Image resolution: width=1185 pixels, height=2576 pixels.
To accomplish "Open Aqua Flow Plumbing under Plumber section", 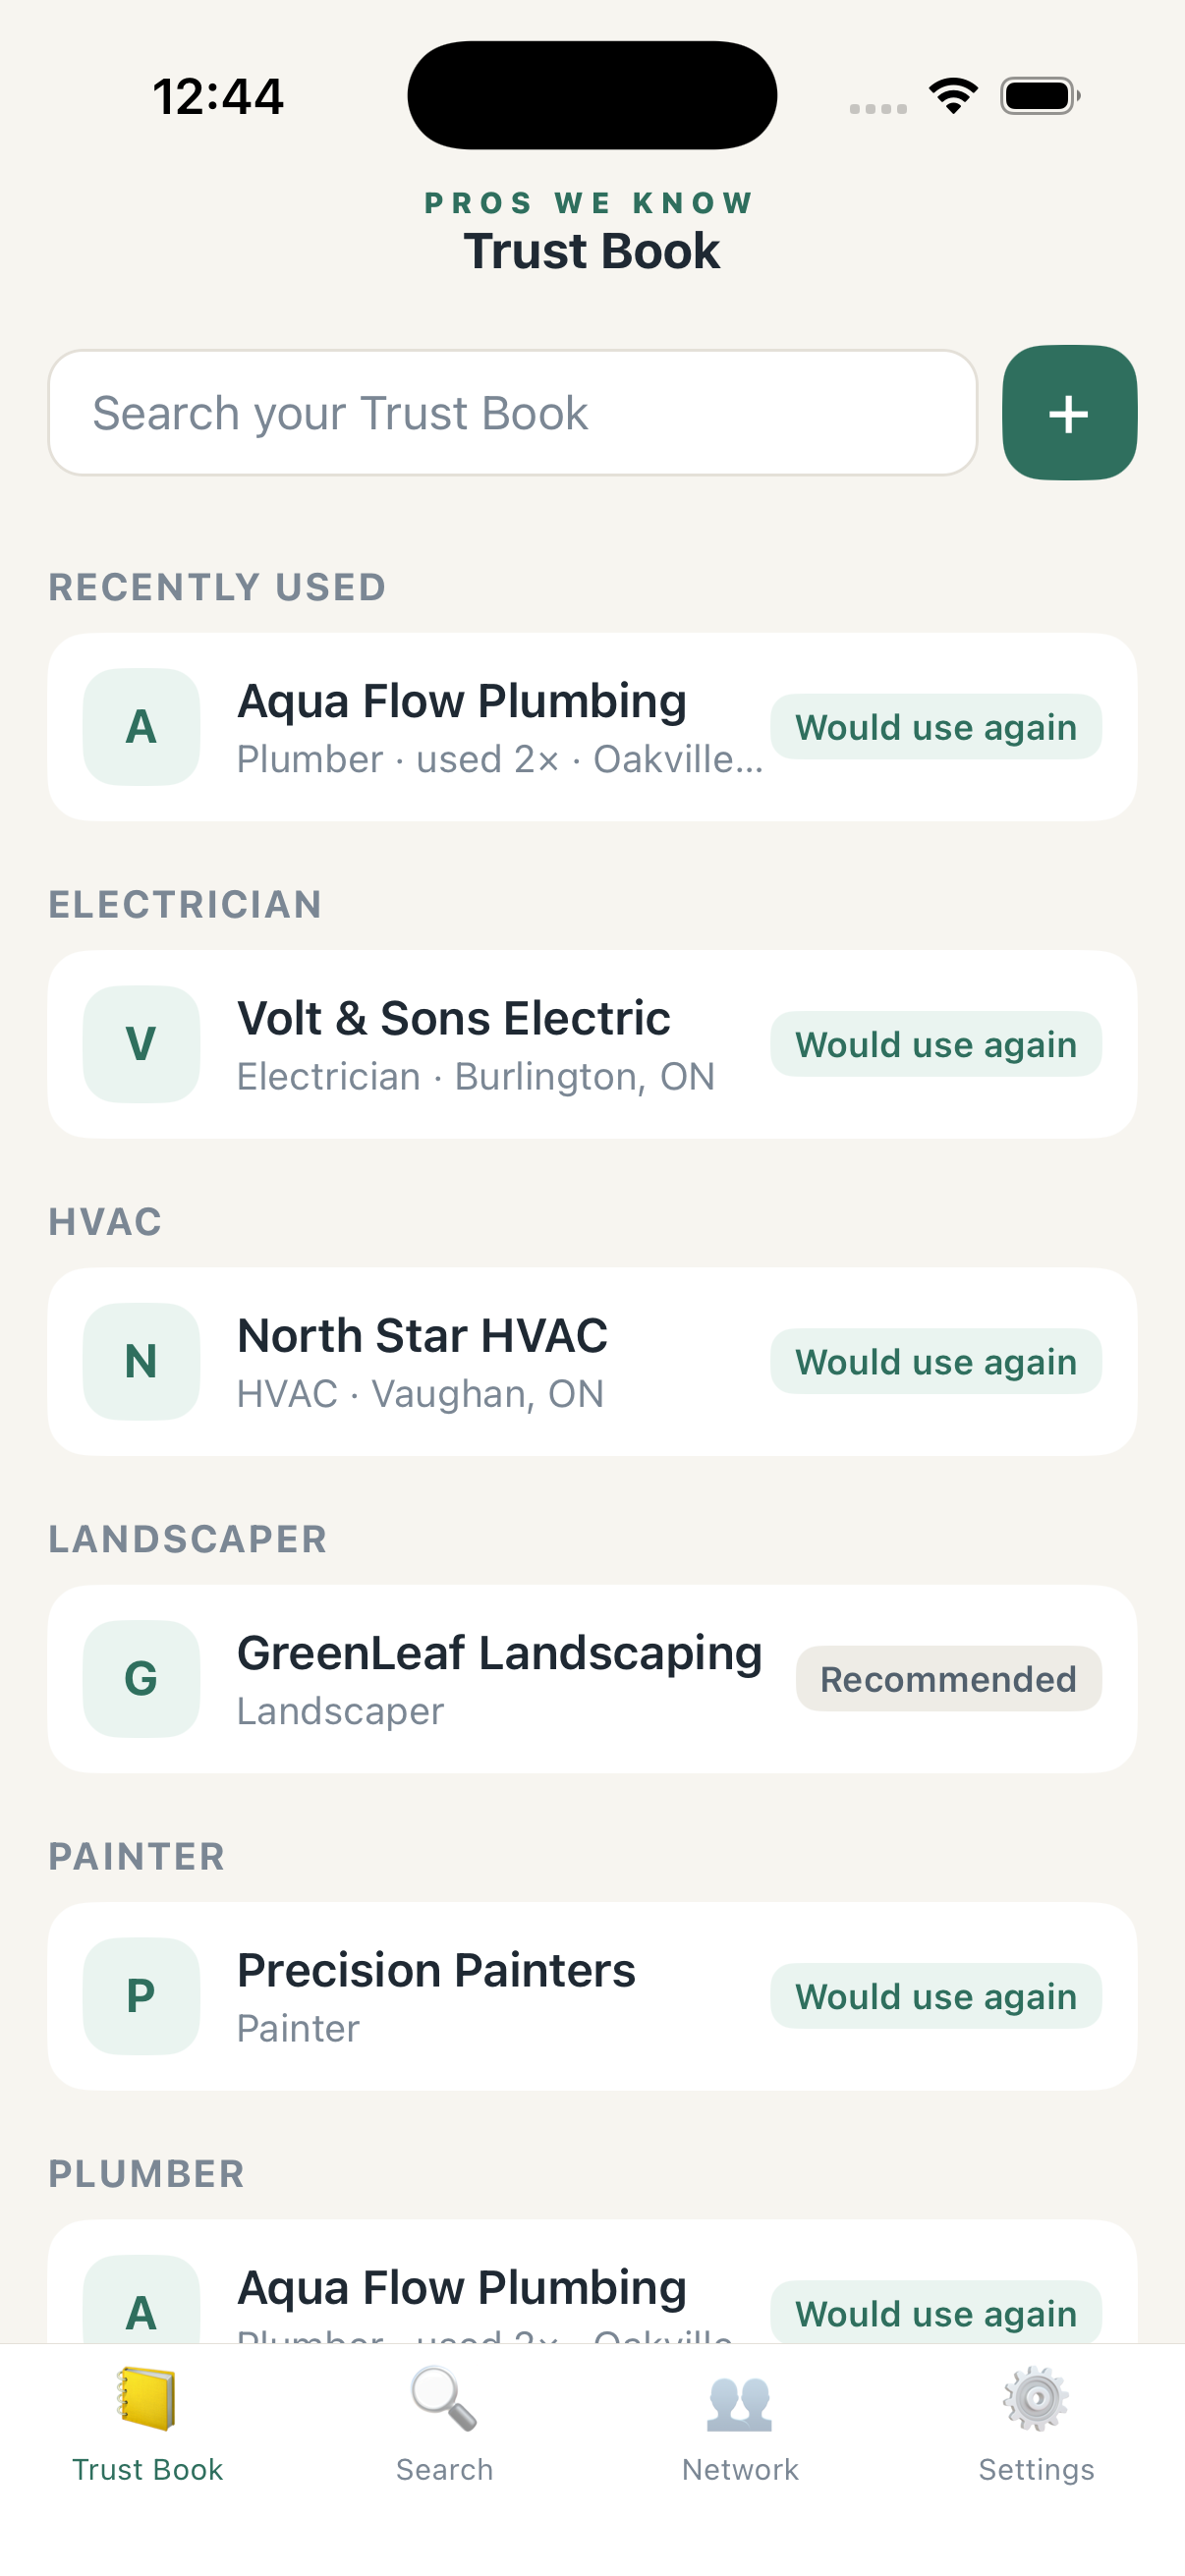I will coord(592,2282).
